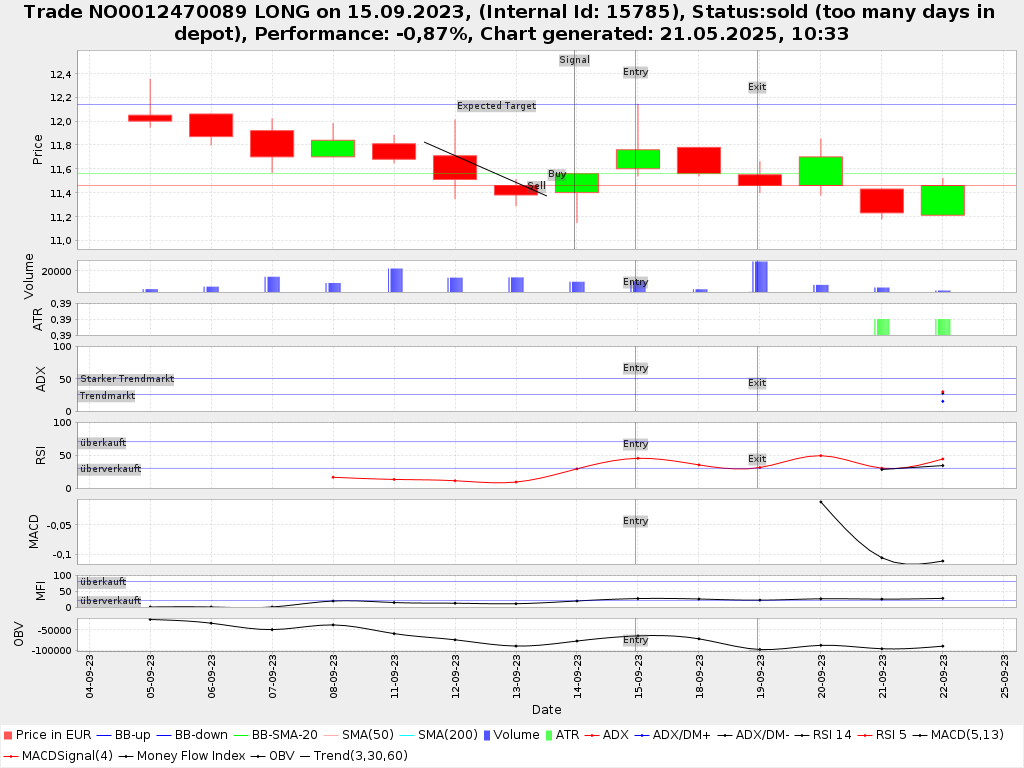Click the Exit marker label in price chart
This screenshot has height=768, width=1024.
757,87
